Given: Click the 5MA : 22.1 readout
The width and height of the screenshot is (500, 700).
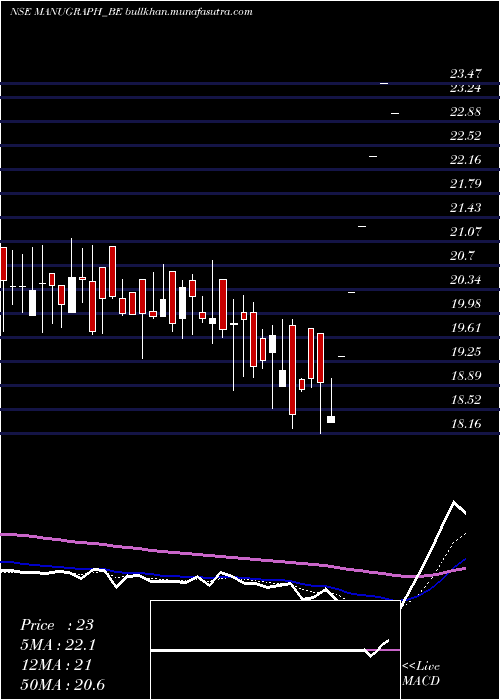Looking at the screenshot, I should [x=59, y=645].
